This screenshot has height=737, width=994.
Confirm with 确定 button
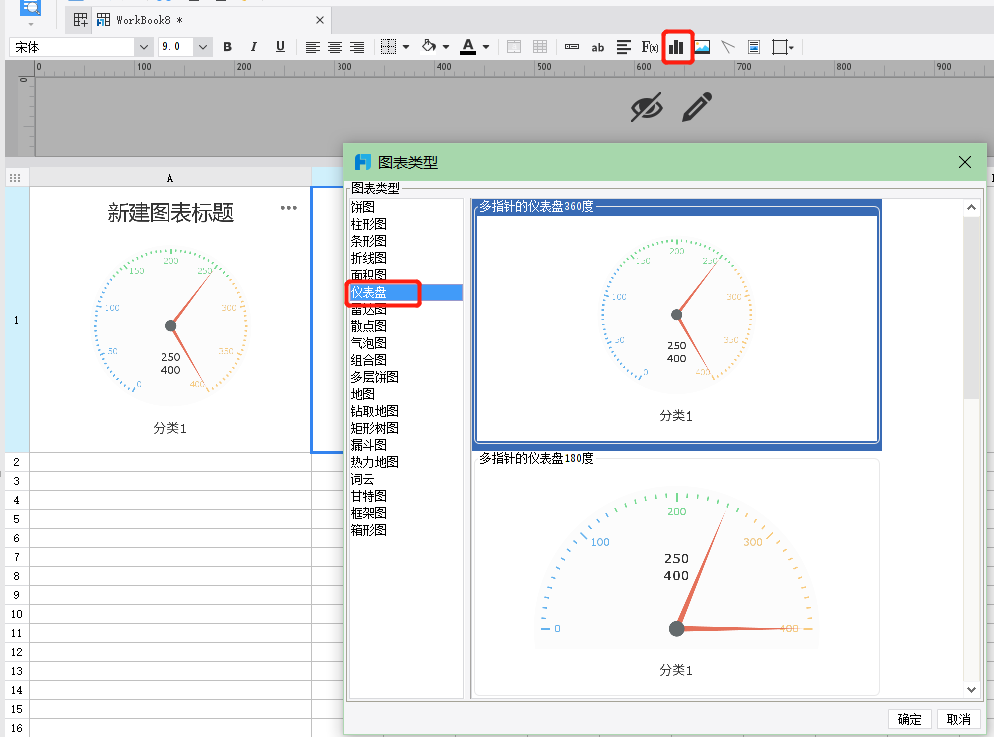point(910,719)
